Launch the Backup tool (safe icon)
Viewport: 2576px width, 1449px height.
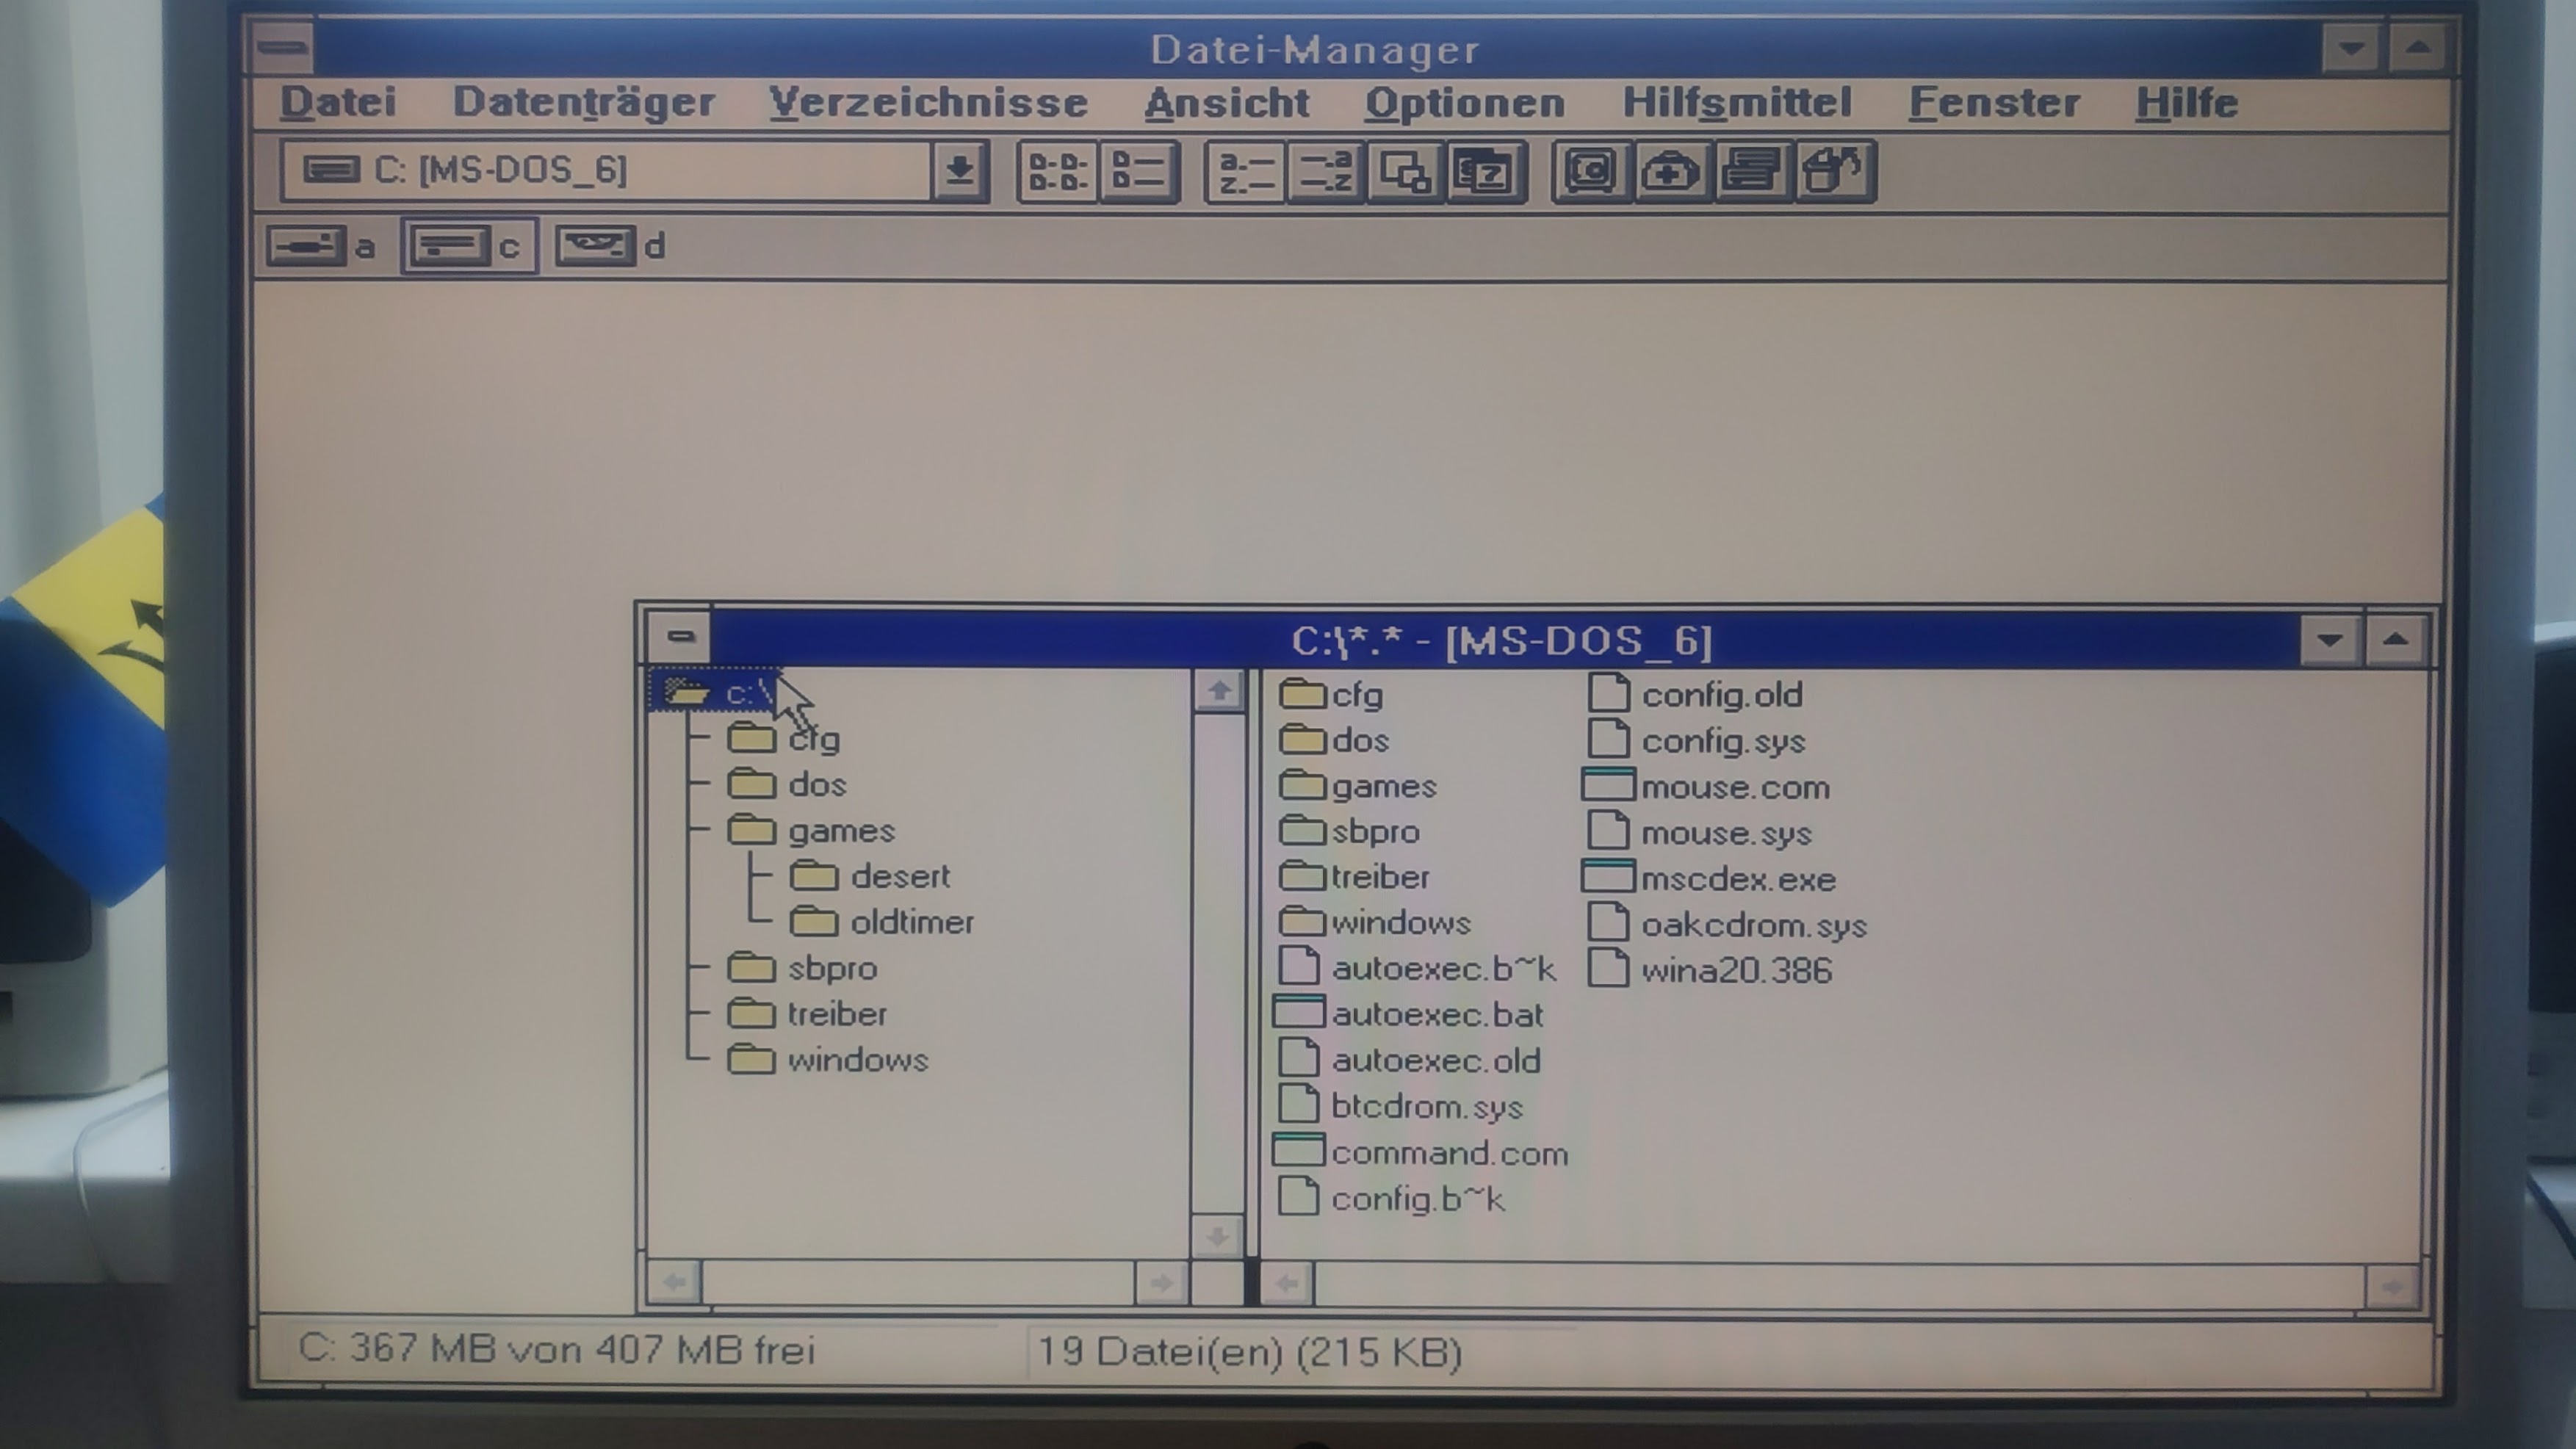pyautogui.click(x=1591, y=172)
